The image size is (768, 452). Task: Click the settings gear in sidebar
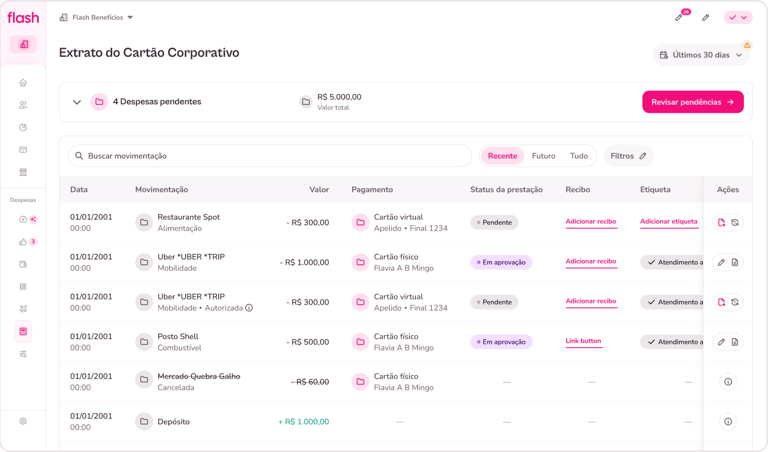tap(23, 421)
